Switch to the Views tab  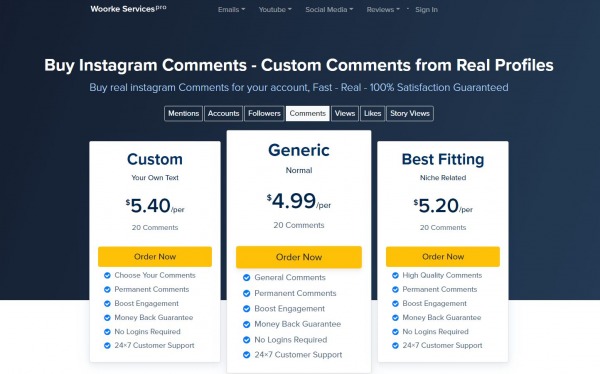(345, 113)
